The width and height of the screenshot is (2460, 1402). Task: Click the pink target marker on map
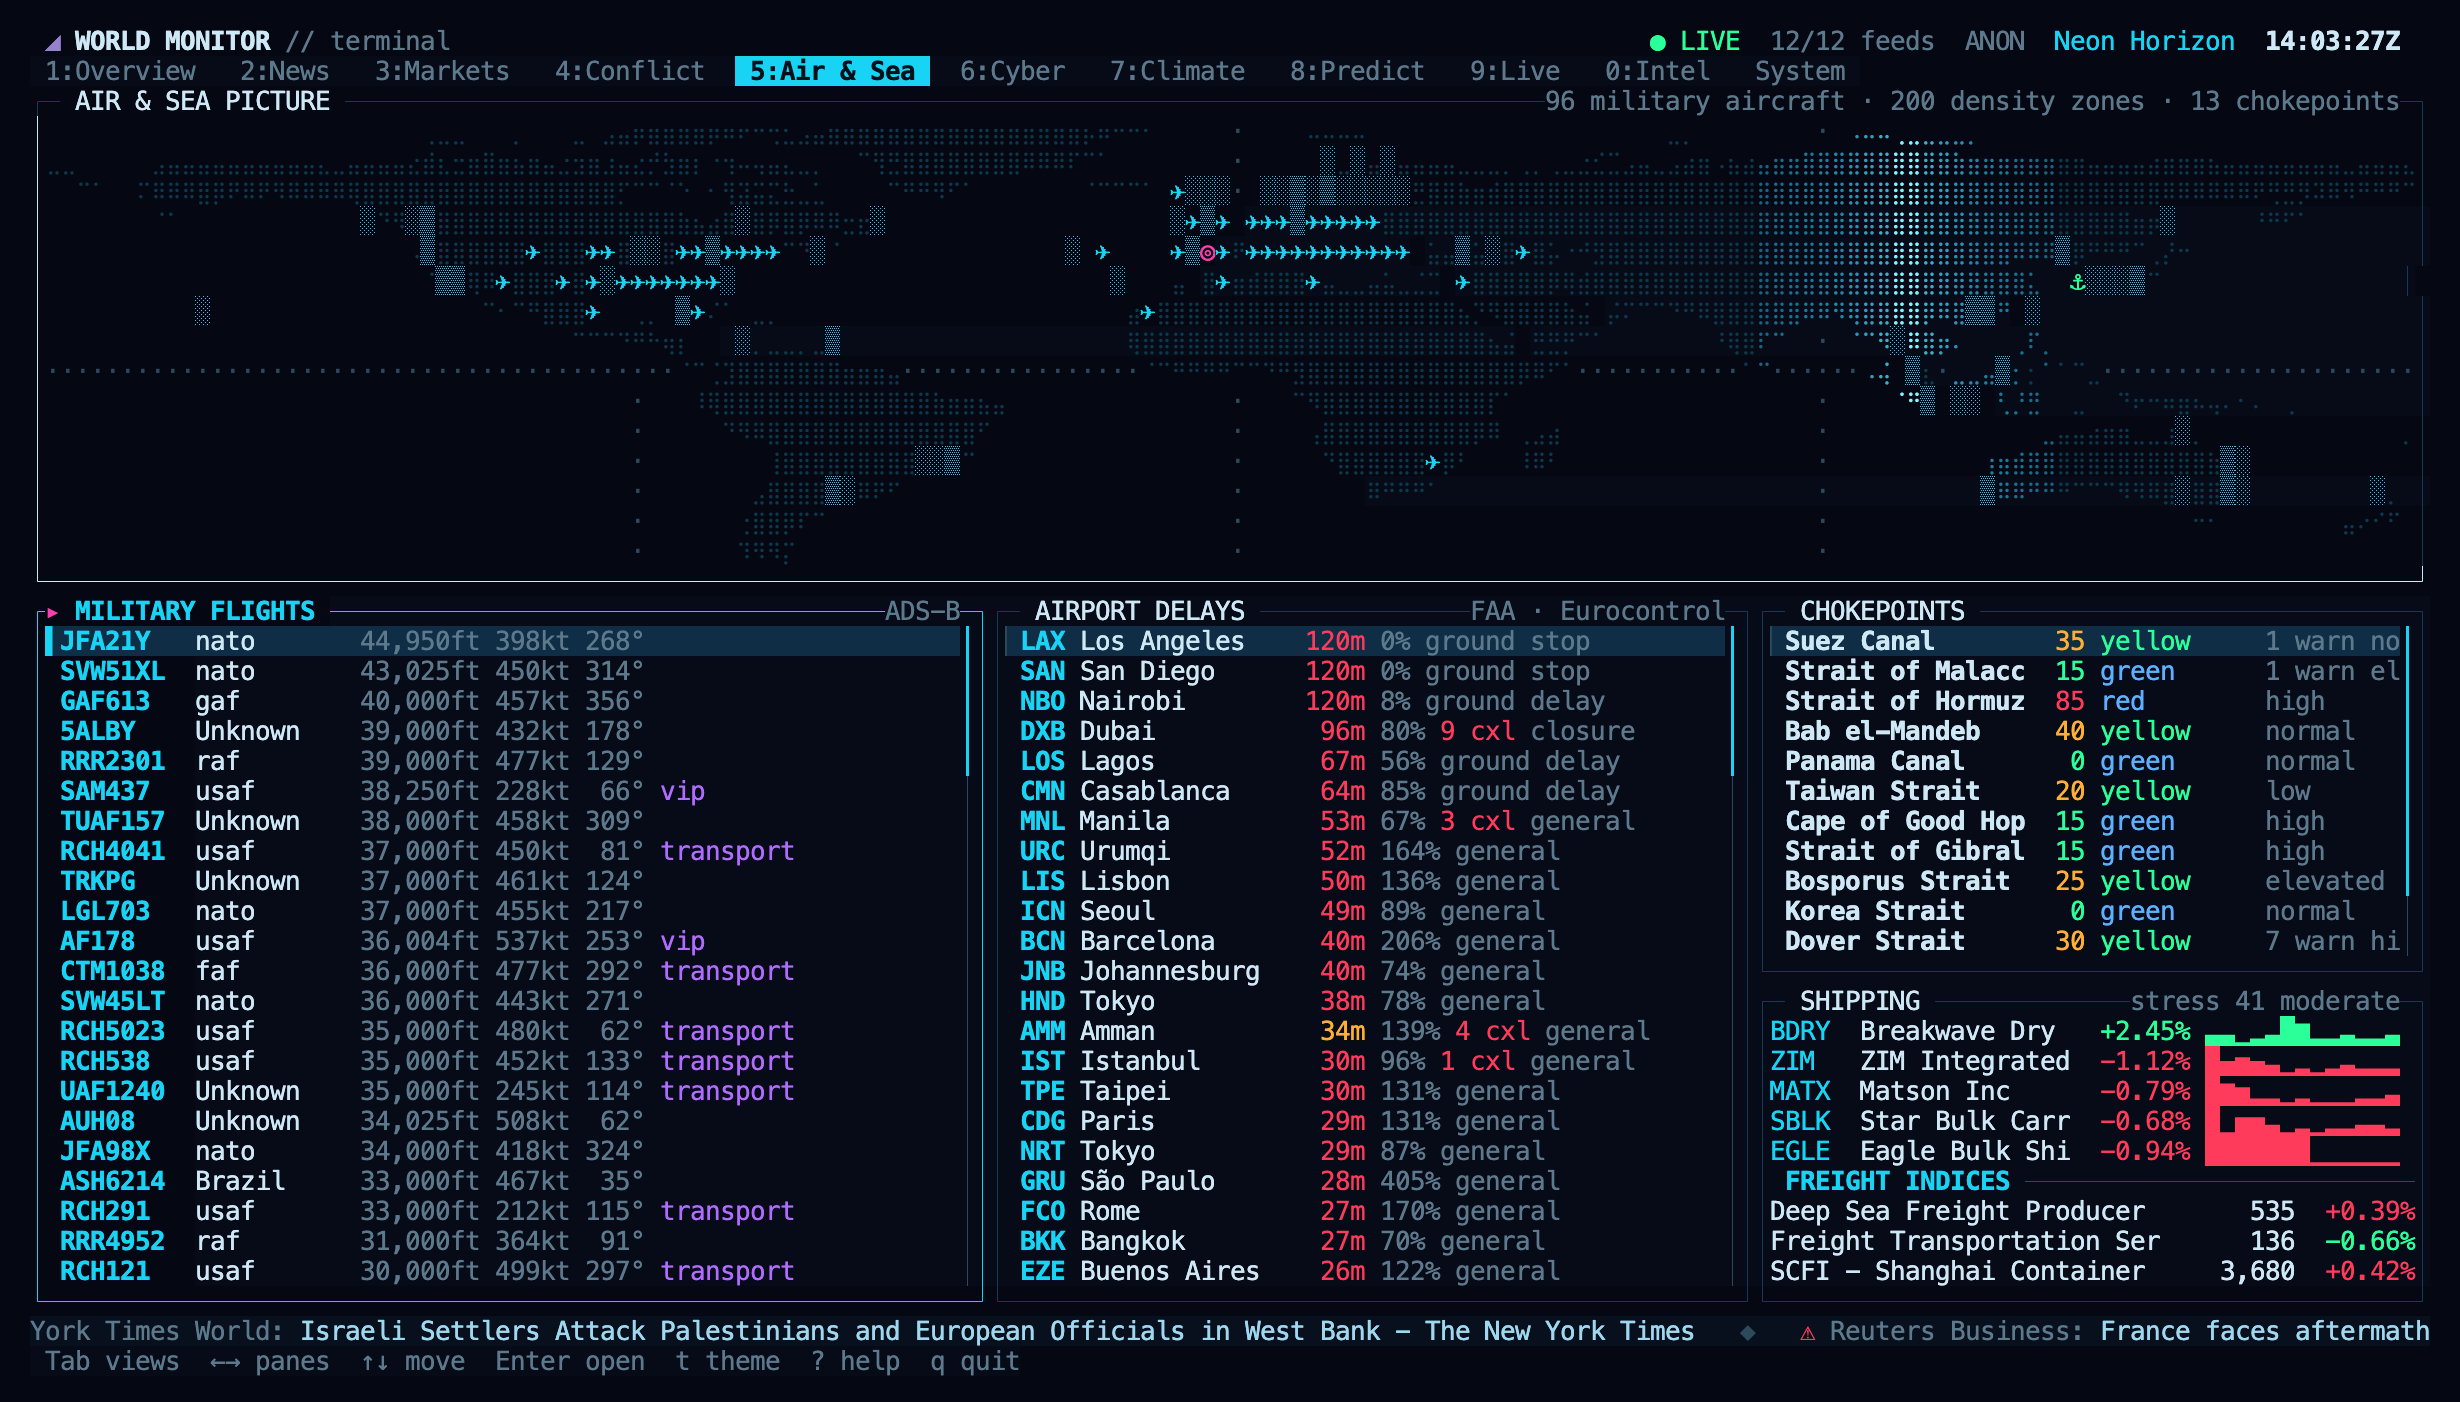pos(1207,253)
